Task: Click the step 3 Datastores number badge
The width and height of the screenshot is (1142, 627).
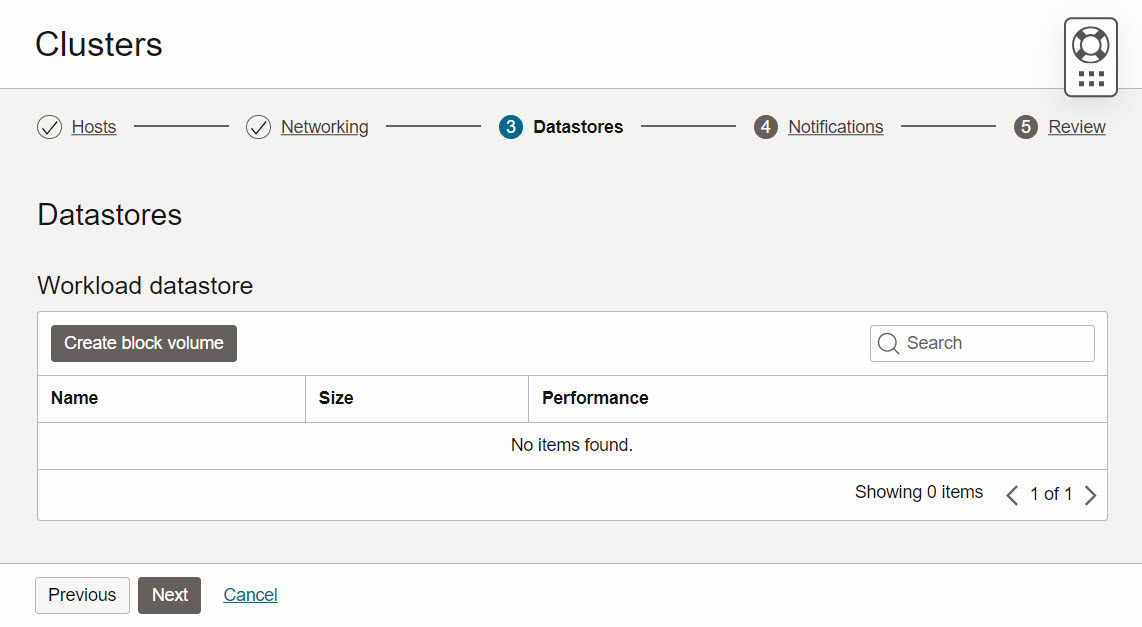Action: pyautogui.click(x=511, y=127)
